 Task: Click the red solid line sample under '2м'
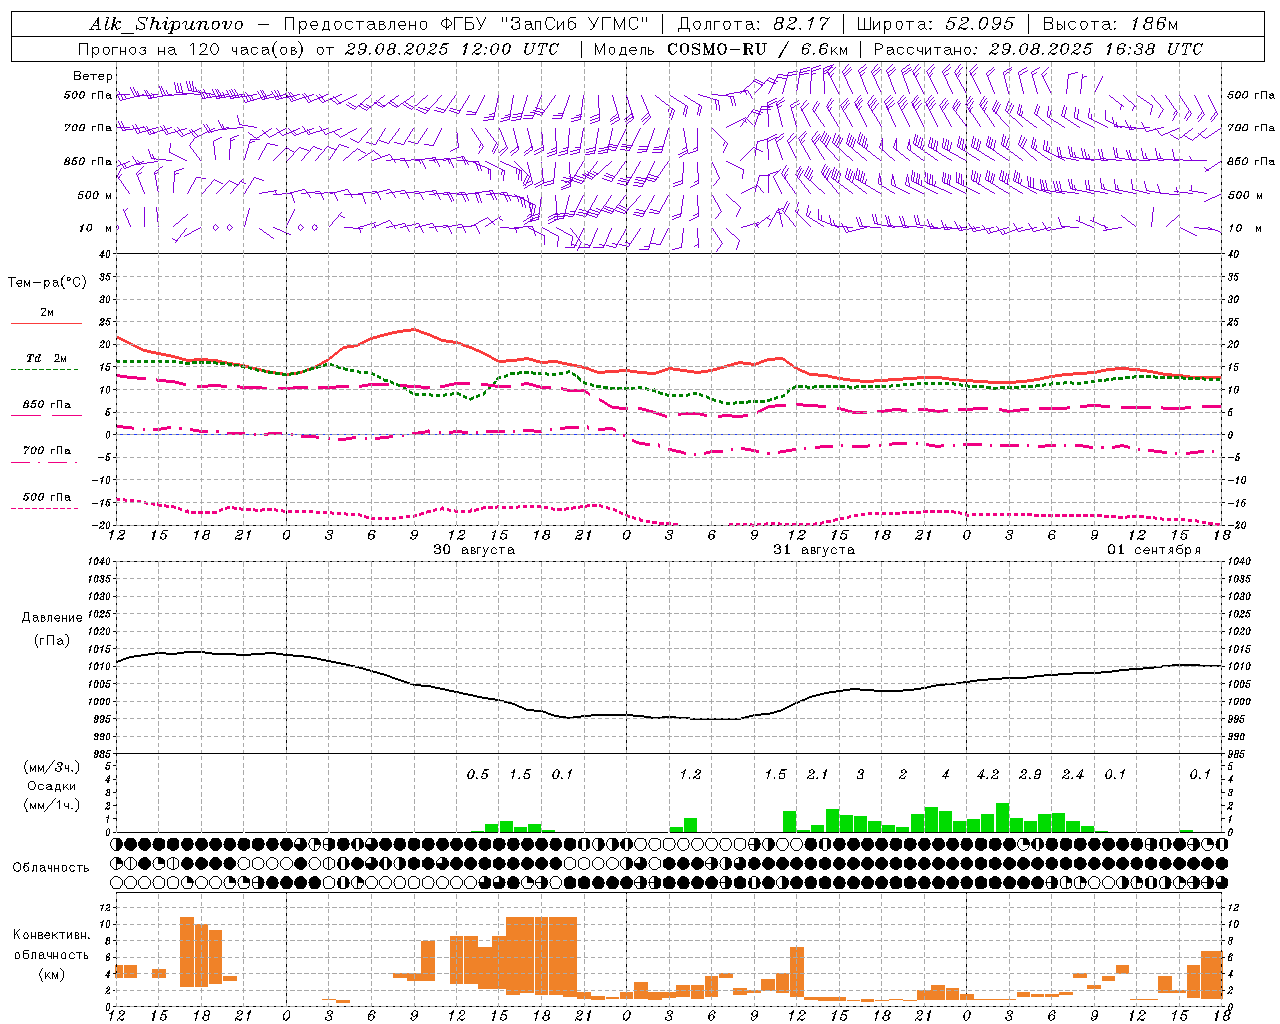(46, 324)
